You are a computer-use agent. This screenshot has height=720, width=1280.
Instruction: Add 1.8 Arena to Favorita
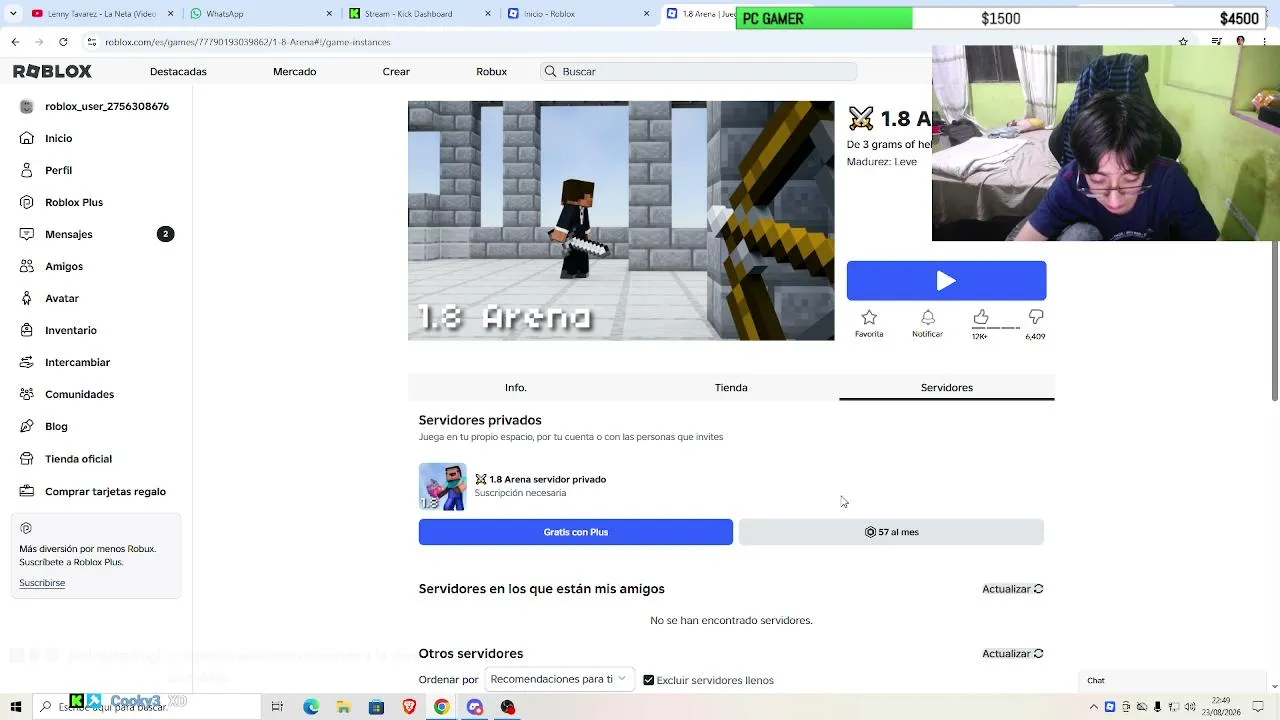(x=869, y=323)
